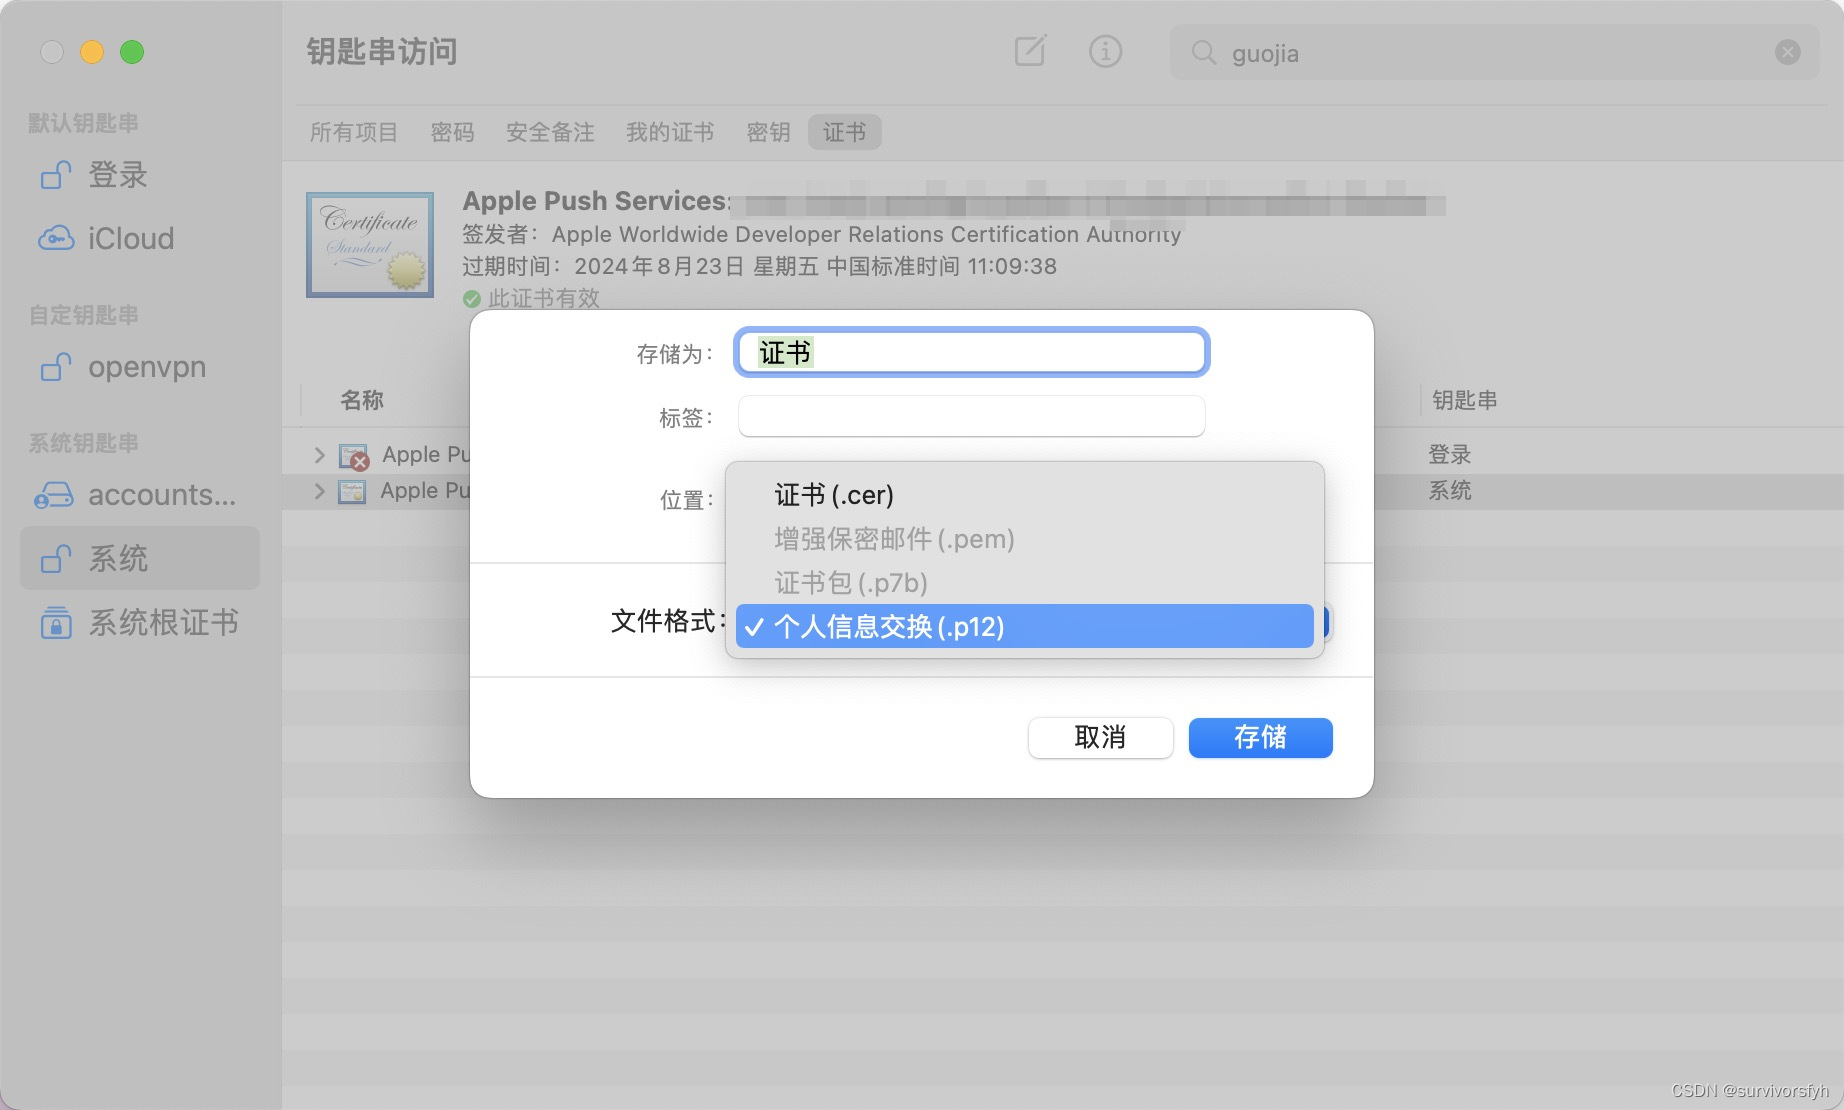Choose 证书包 (.p7b) format option
The image size is (1844, 1110).
(1024, 583)
